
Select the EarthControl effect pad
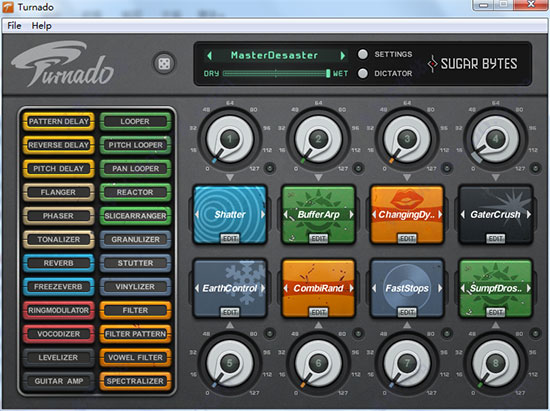230,288
